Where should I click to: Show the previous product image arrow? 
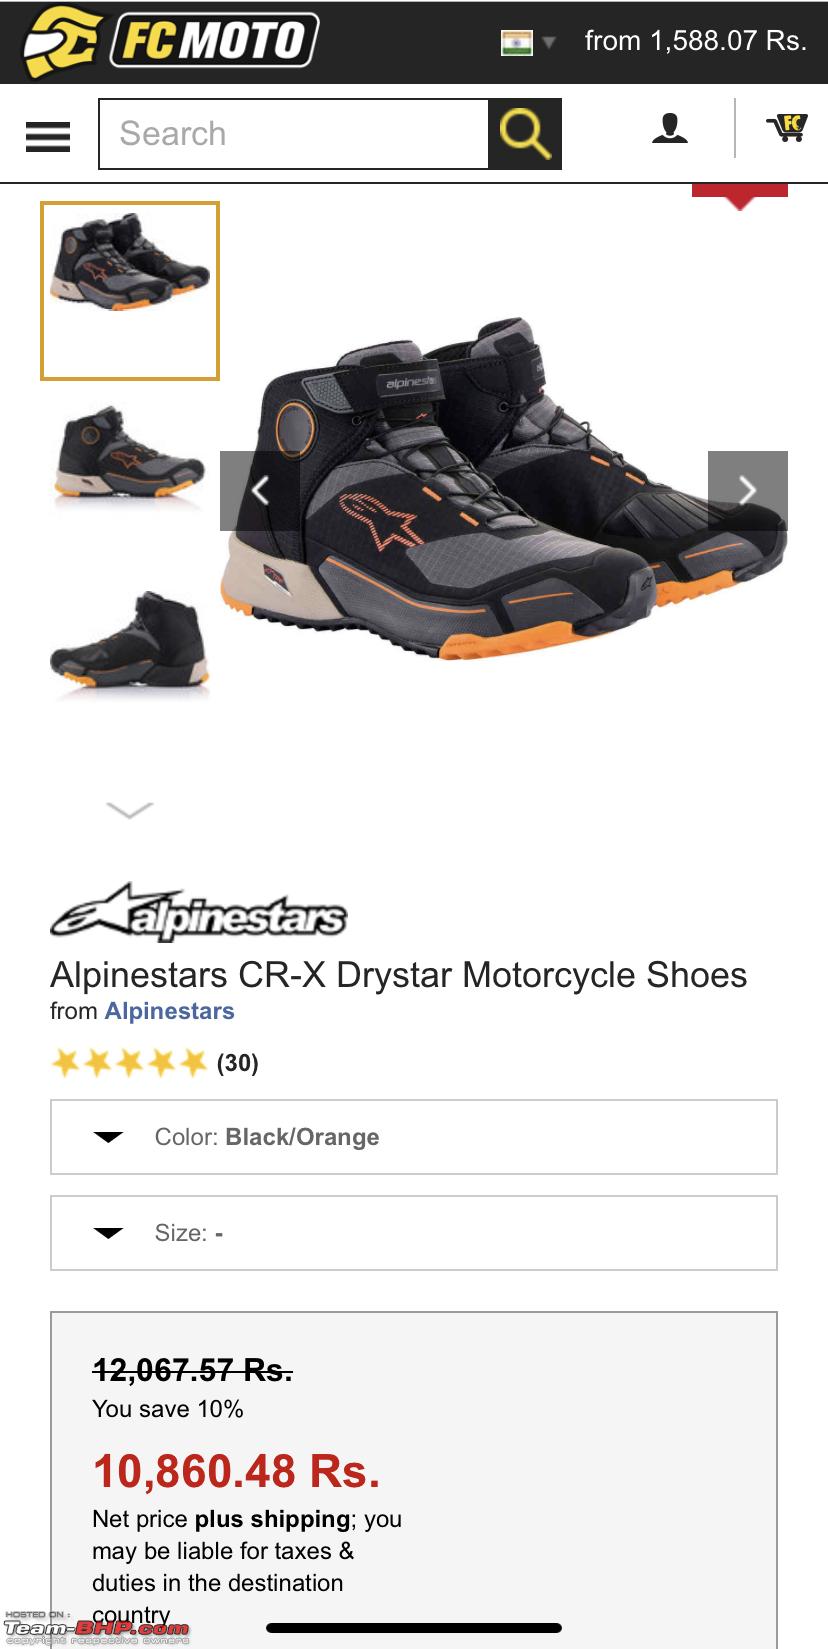[x=260, y=490]
